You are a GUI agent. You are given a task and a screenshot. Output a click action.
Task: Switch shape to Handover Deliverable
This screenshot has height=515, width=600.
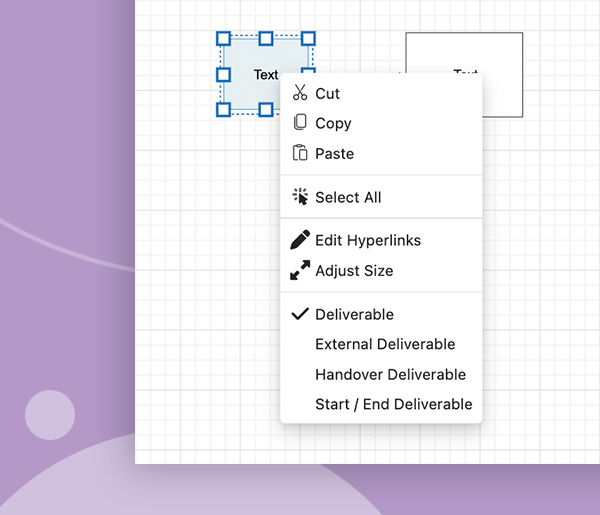click(381, 374)
